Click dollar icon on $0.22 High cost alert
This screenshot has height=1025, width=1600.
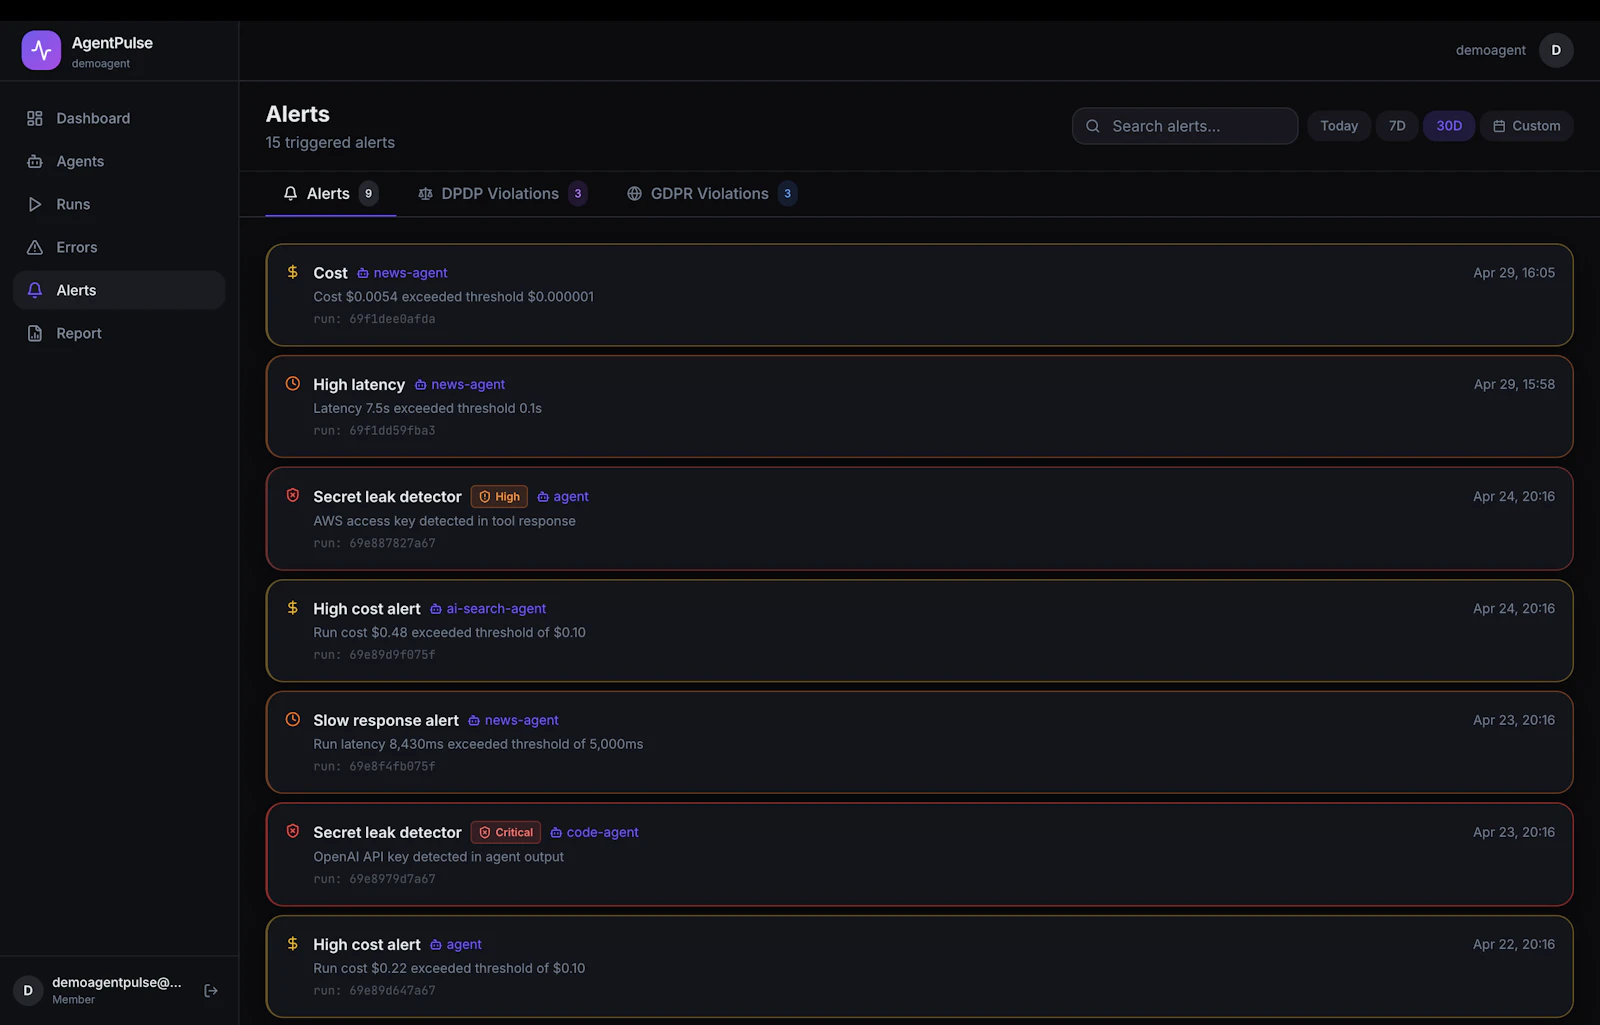click(293, 944)
